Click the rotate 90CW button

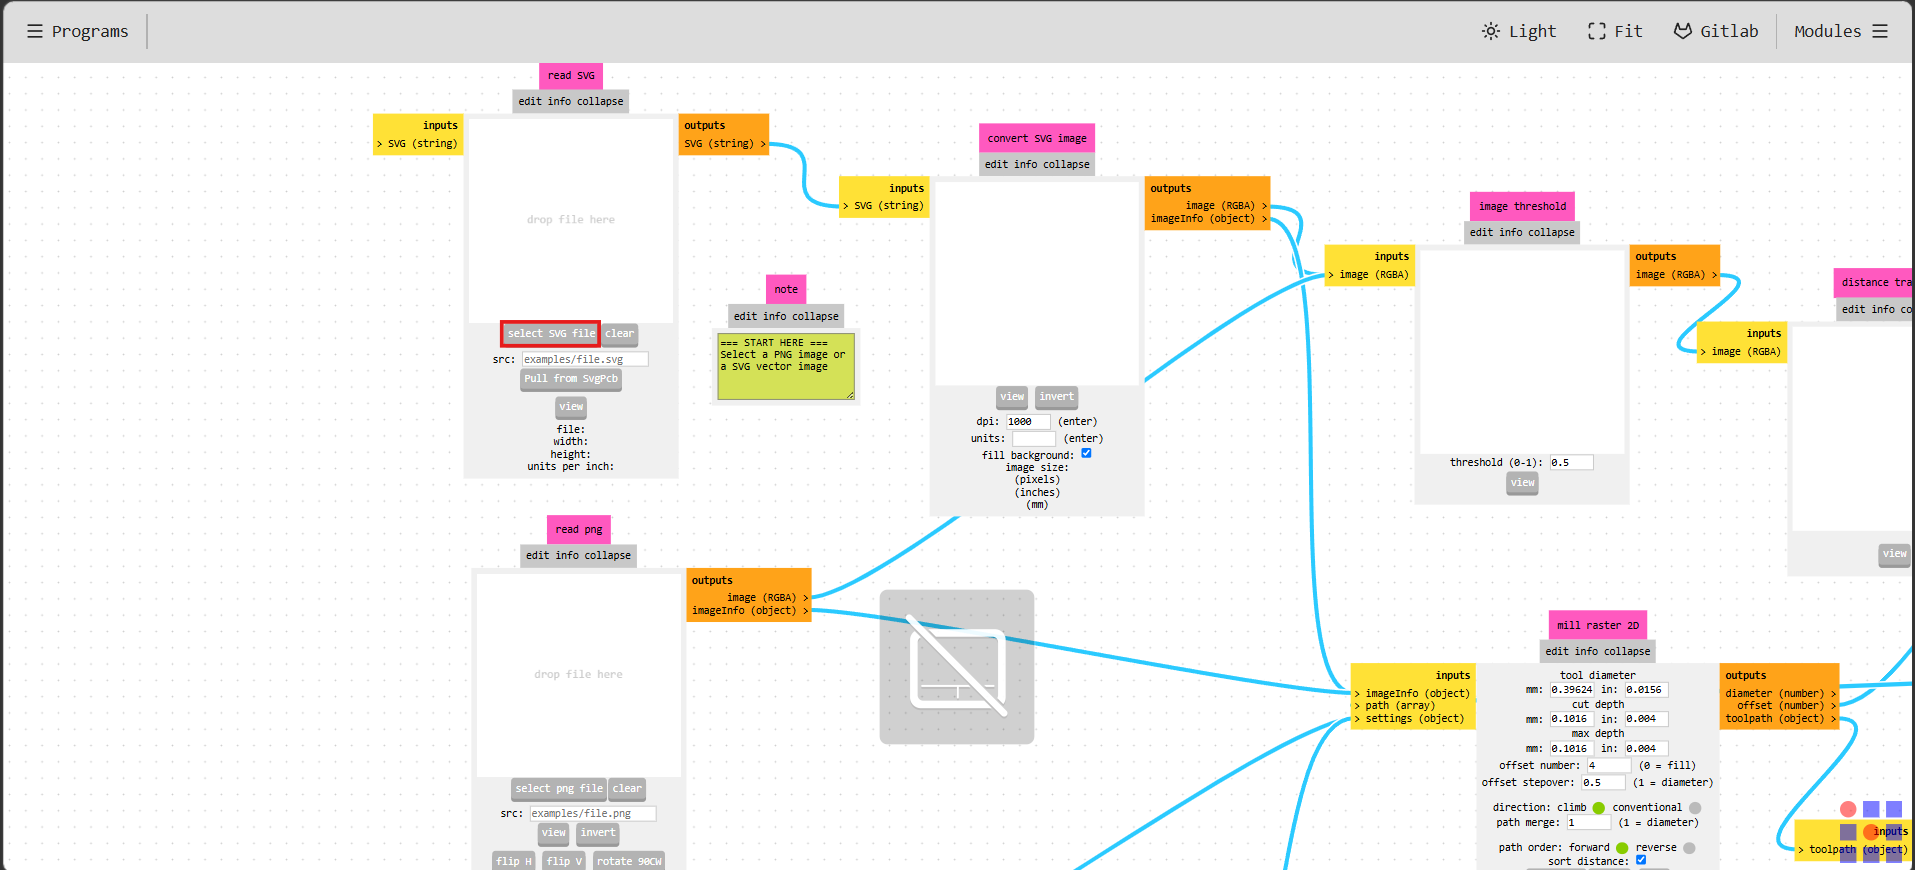pyautogui.click(x=629, y=861)
